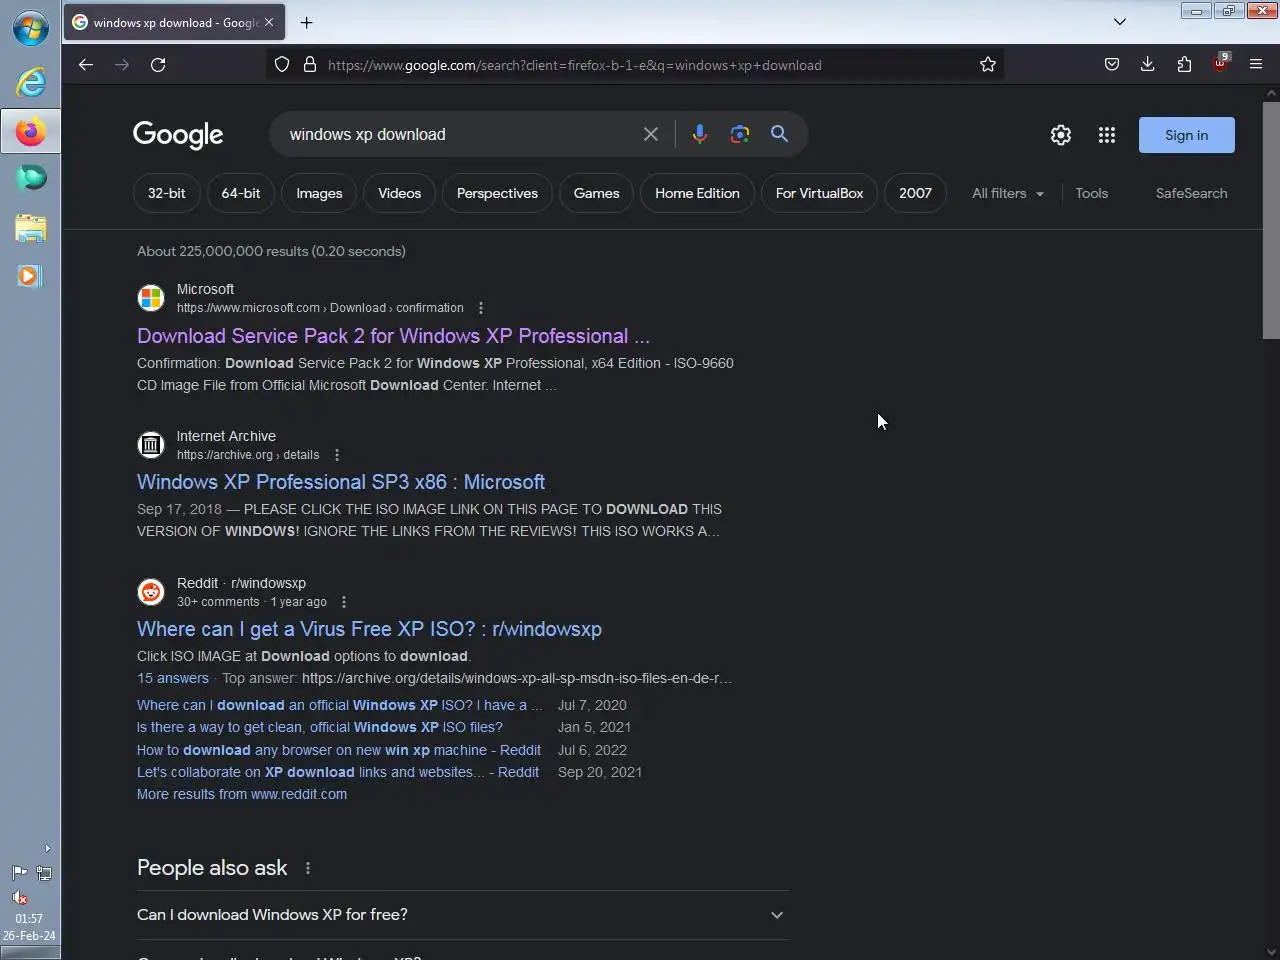Apply the Home Edition filter
This screenshot has height=960, width=1280.
698,193
